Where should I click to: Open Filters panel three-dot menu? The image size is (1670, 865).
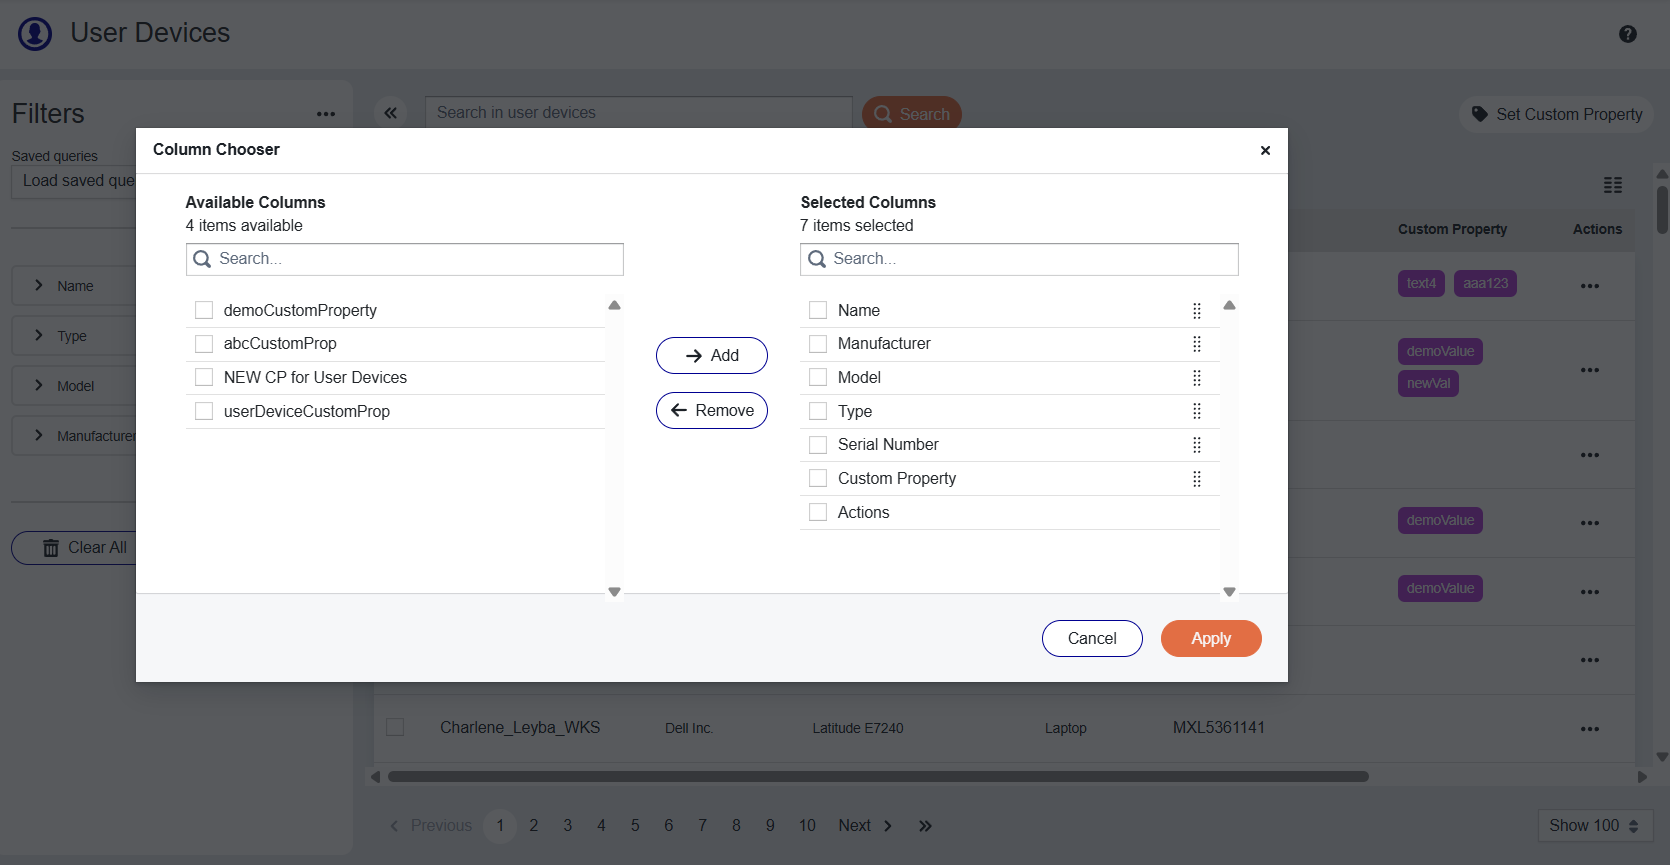326,114
